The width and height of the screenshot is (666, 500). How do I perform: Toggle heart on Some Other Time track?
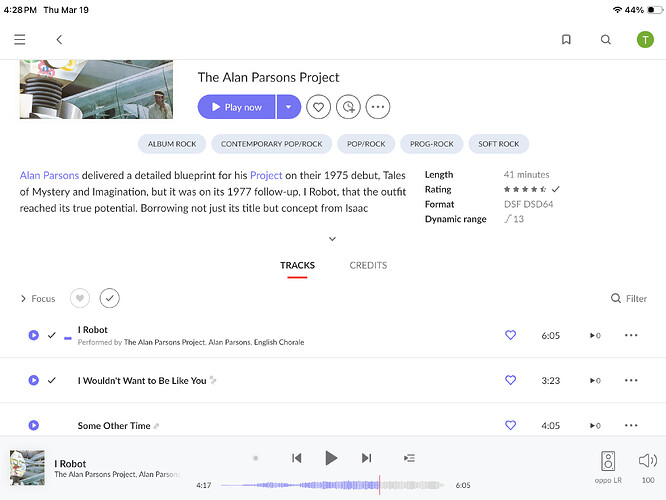511,425
